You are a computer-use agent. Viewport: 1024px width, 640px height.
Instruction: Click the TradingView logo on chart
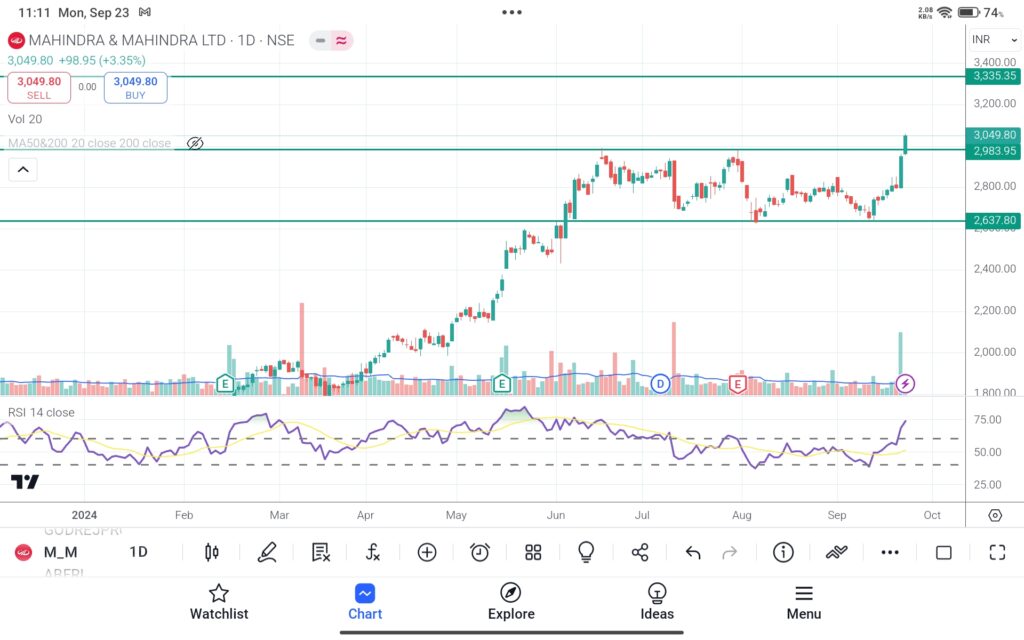point(25,482)
